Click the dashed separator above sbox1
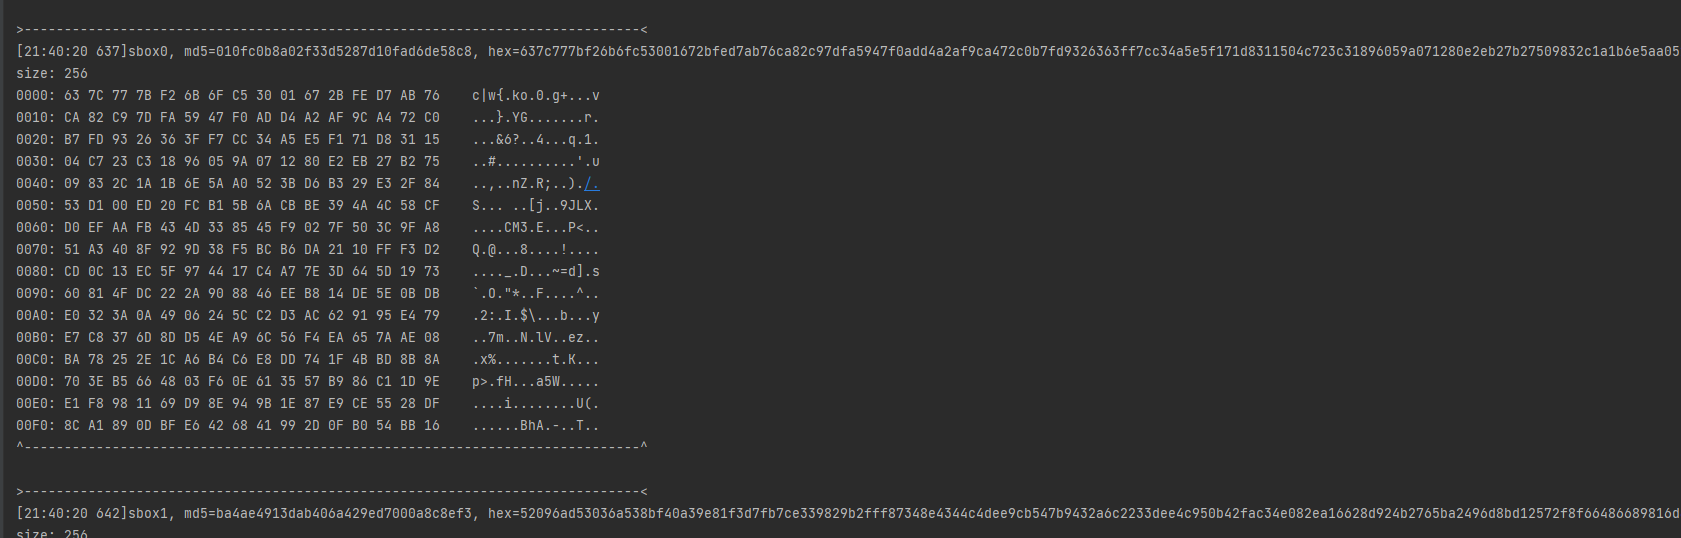1681x538 pixels. pos(332,492)
